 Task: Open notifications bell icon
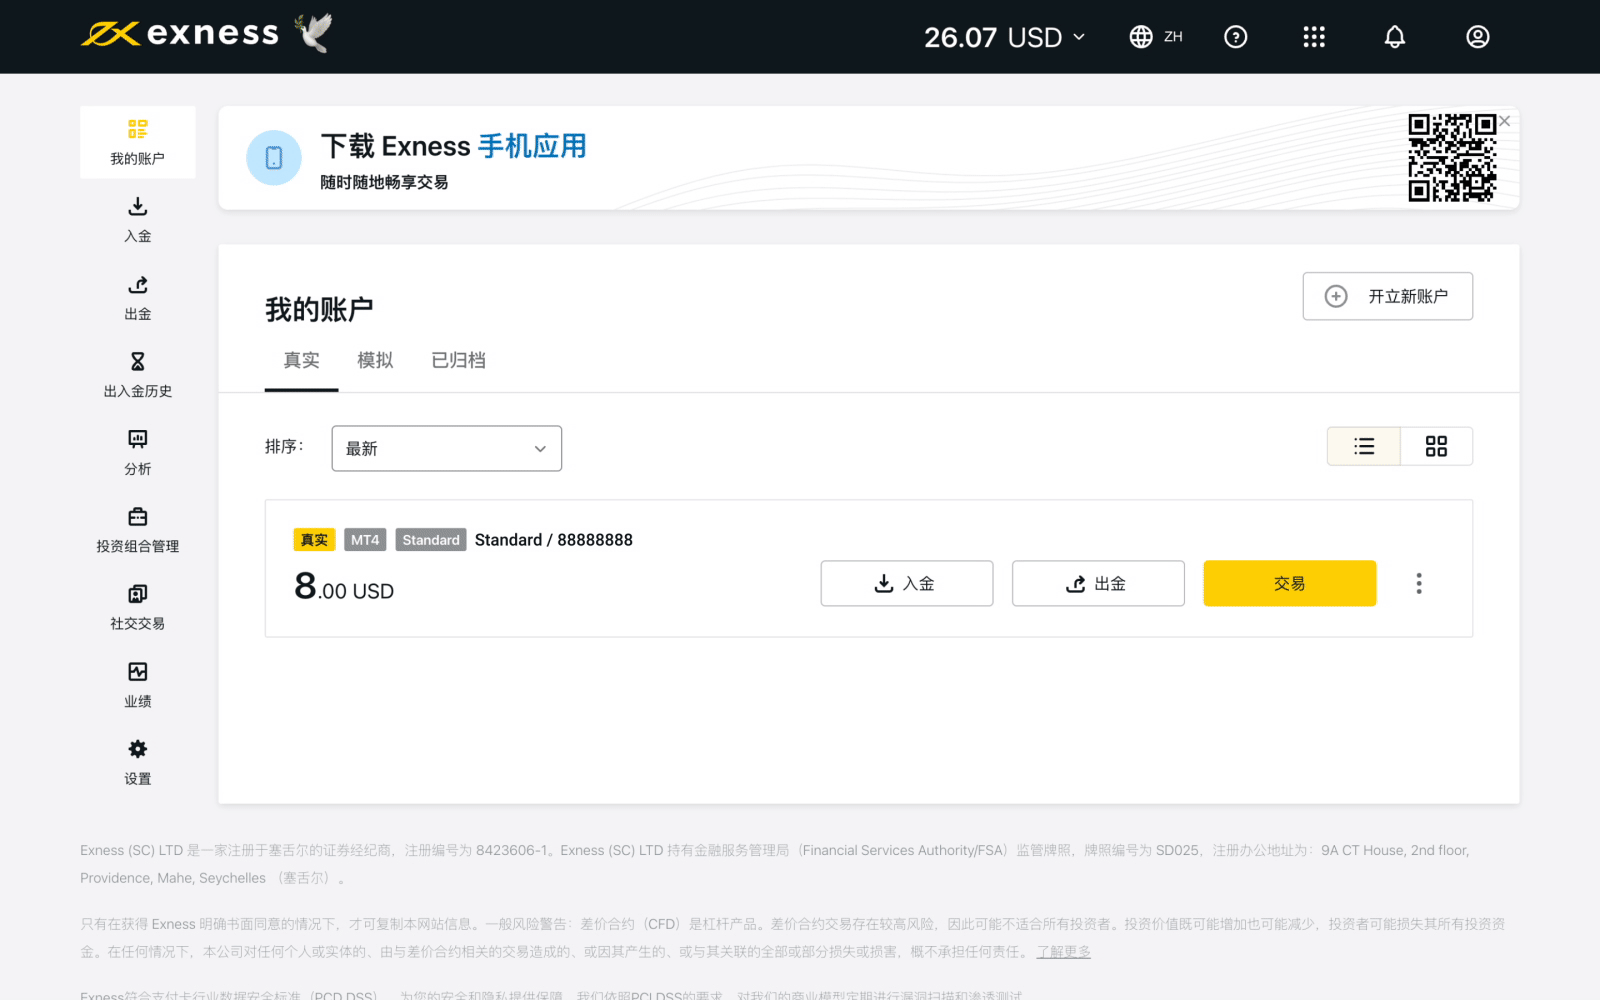click(x=1395, y=37)
